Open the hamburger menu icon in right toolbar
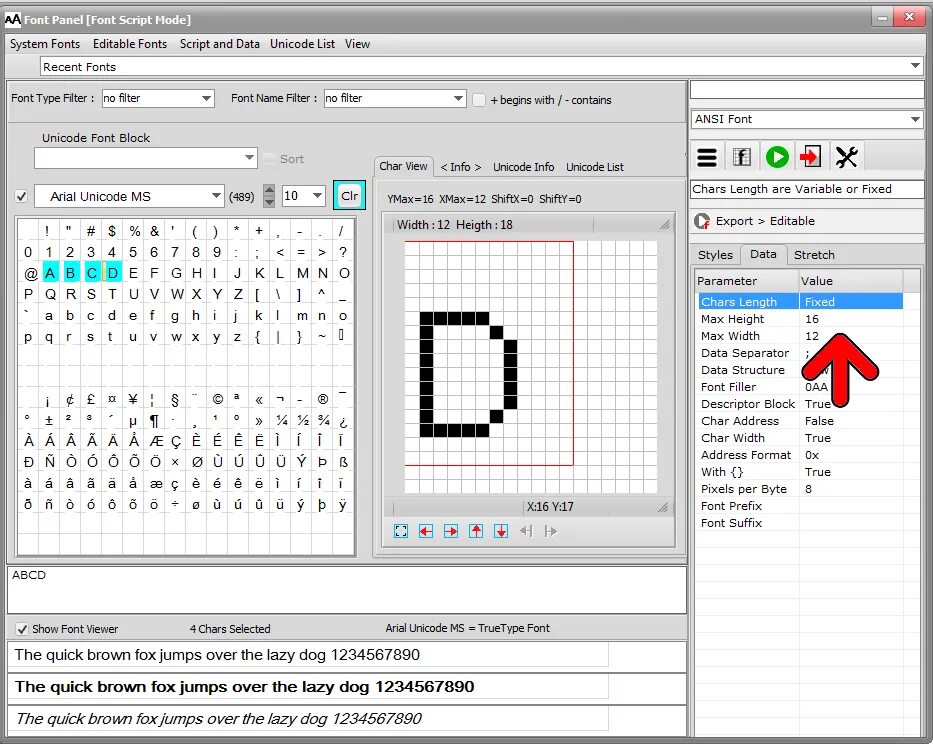The width and height of the screenshot is (933, 744). pyautogui.click(x=706, y=157)
